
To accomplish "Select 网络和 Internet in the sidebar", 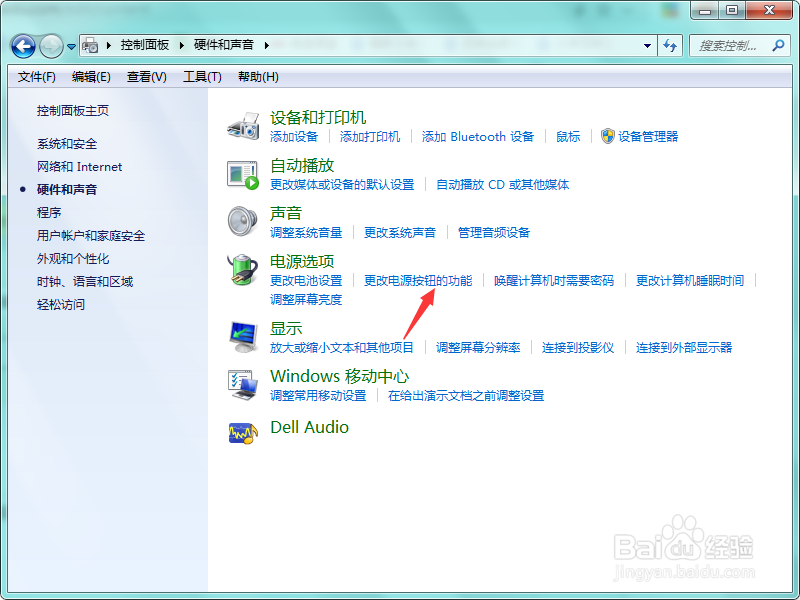I will coord(80,167).
